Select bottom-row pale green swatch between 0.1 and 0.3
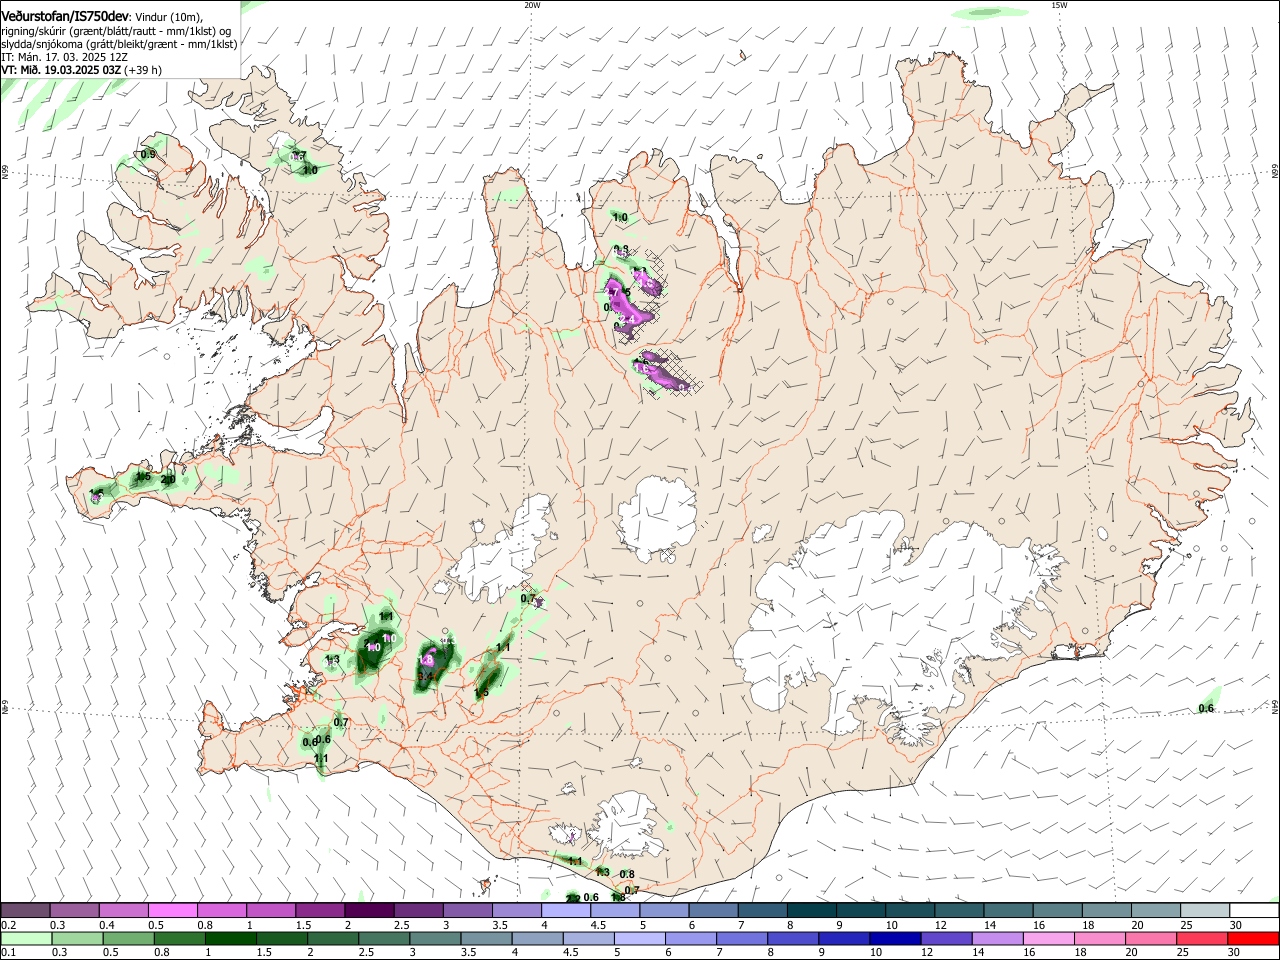Viewport: 1280px width, 960px height. click(x=26, y=939)
